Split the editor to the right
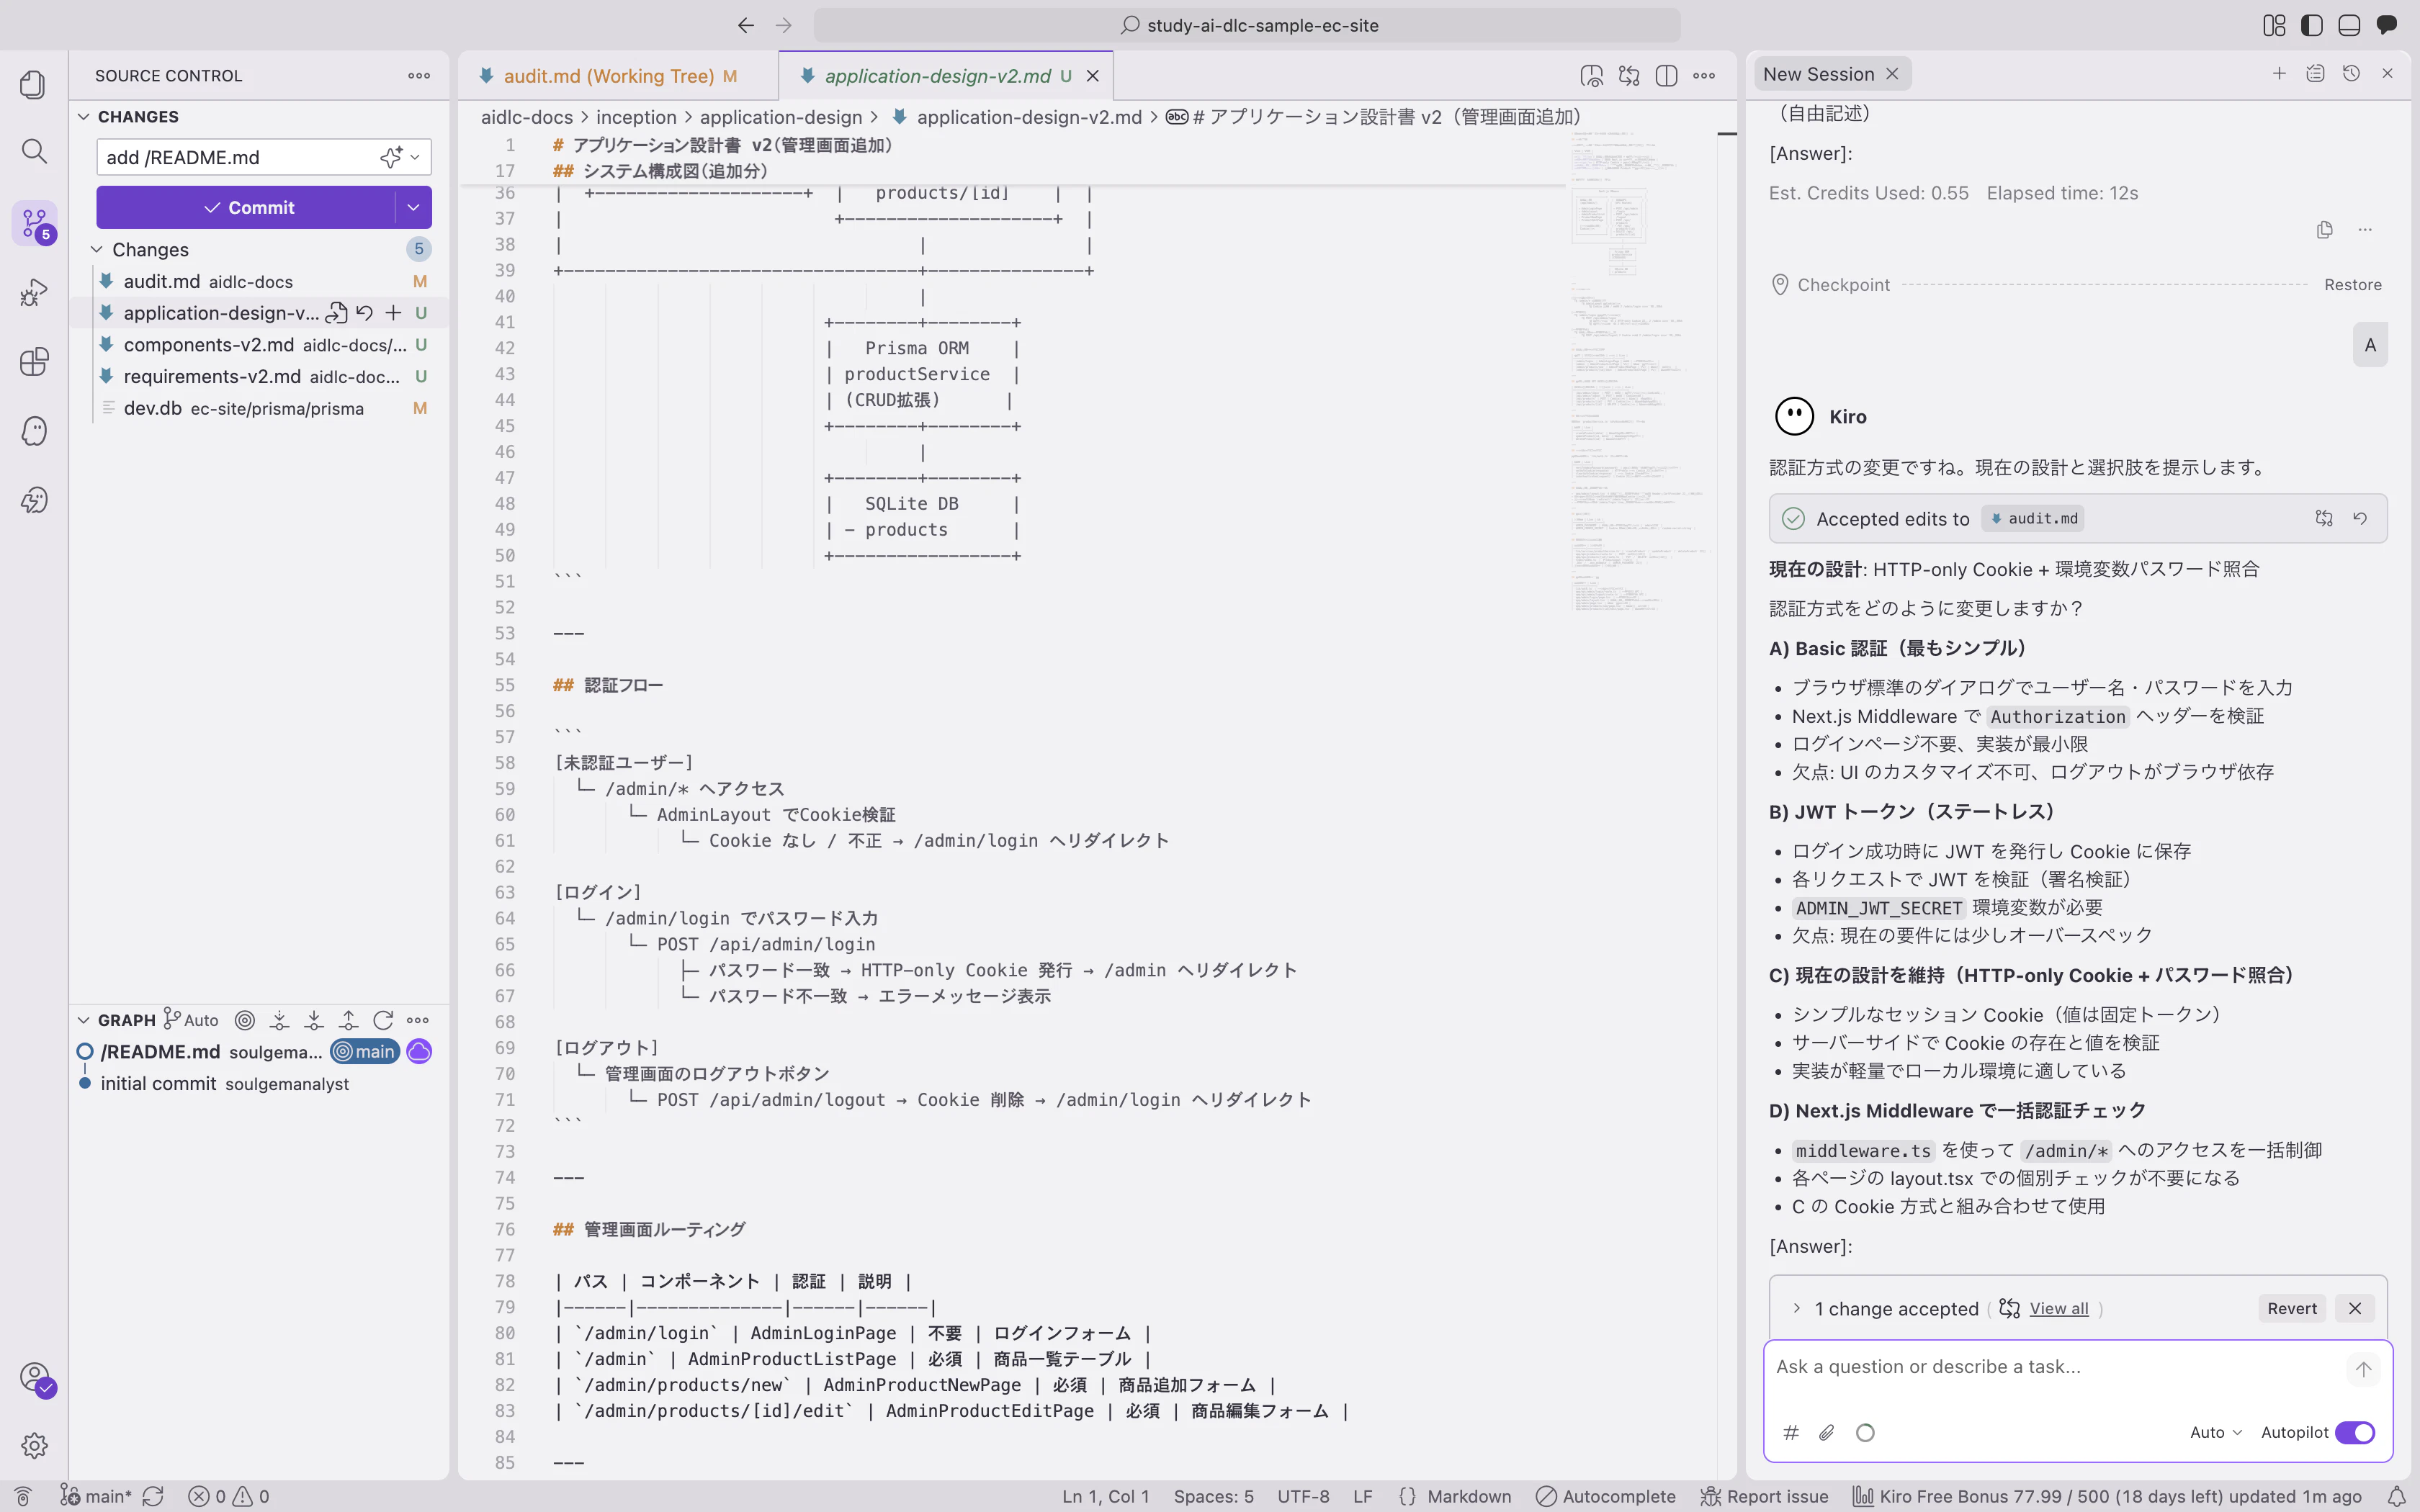The height and width of the screenshot is (1512, 2420). click(x=1666, y=76)
